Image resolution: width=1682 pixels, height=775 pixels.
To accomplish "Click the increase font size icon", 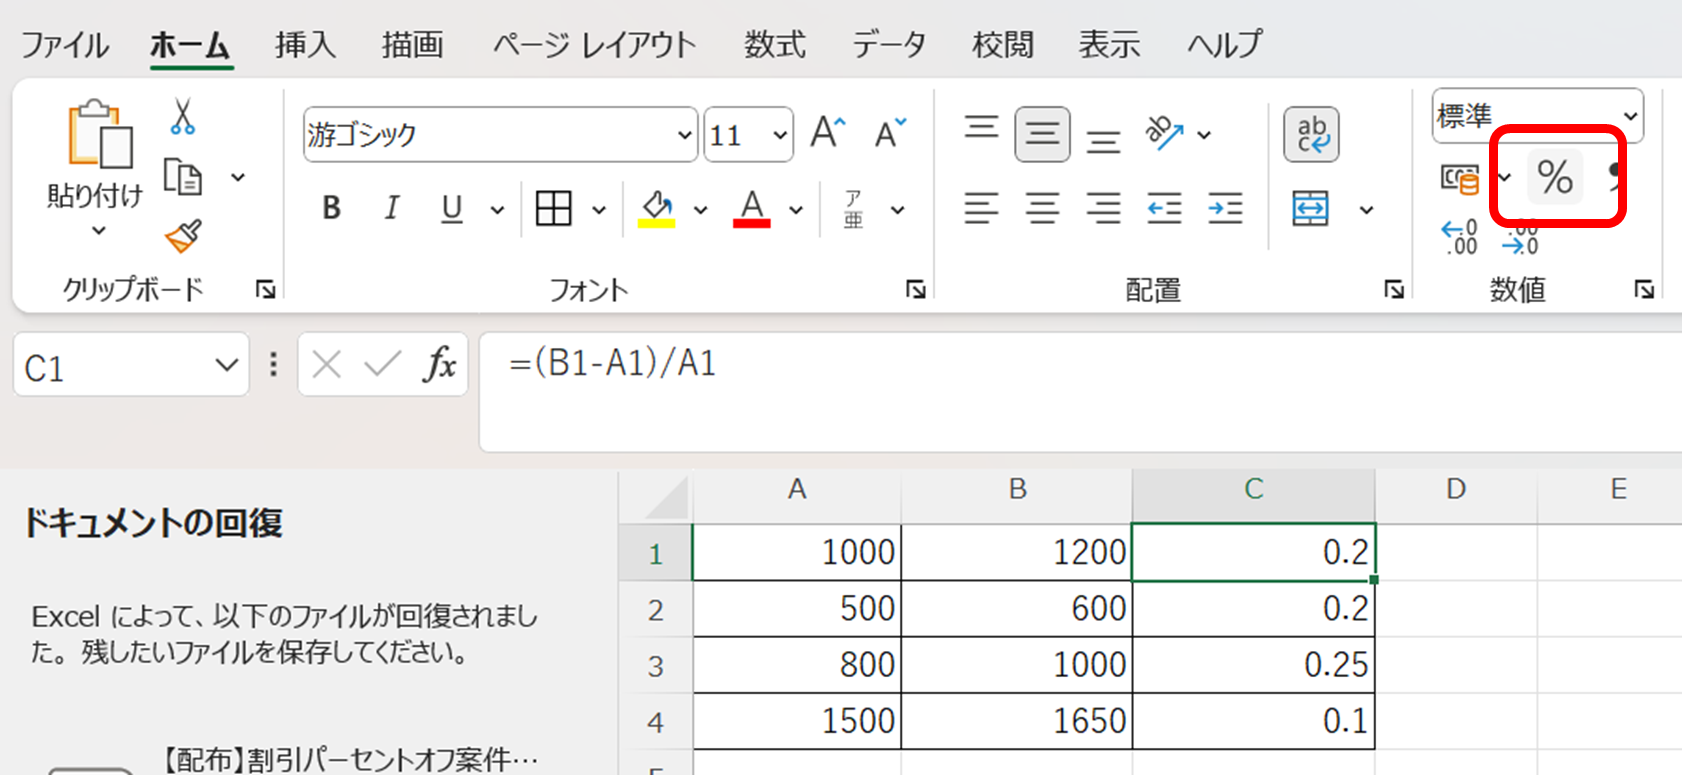I will (827, 133).
